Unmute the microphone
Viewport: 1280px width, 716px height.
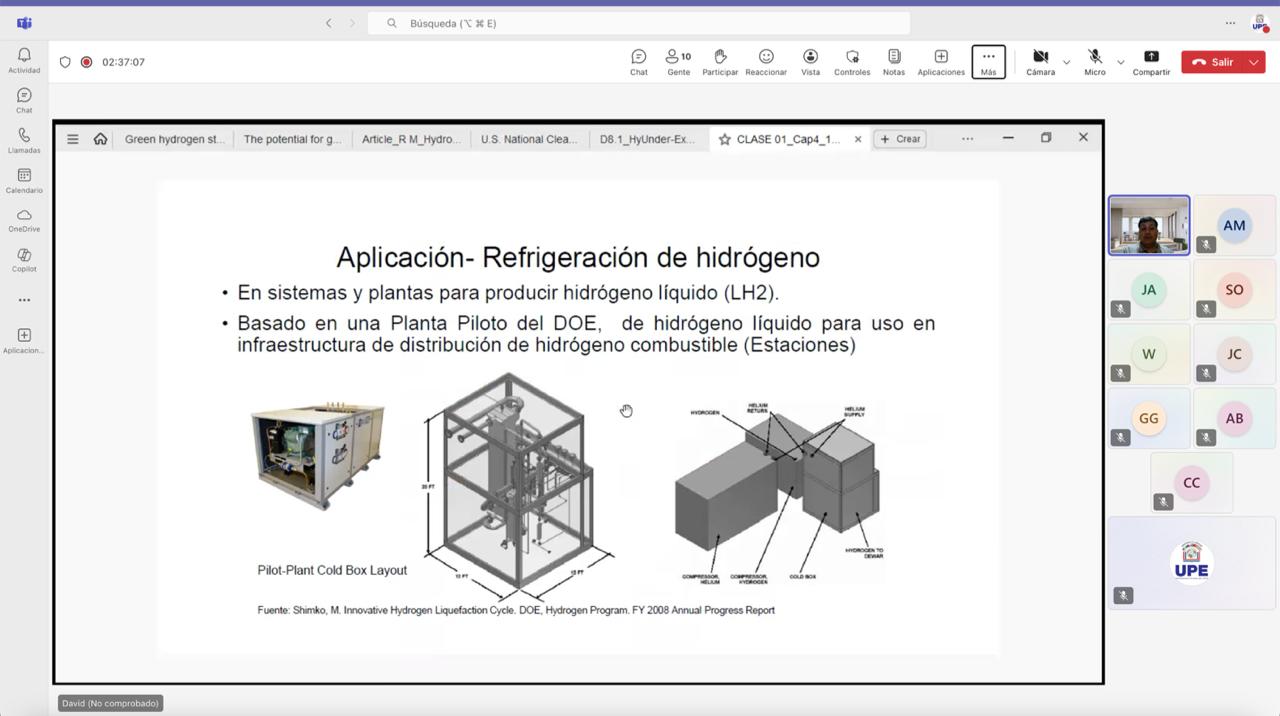1094,61
